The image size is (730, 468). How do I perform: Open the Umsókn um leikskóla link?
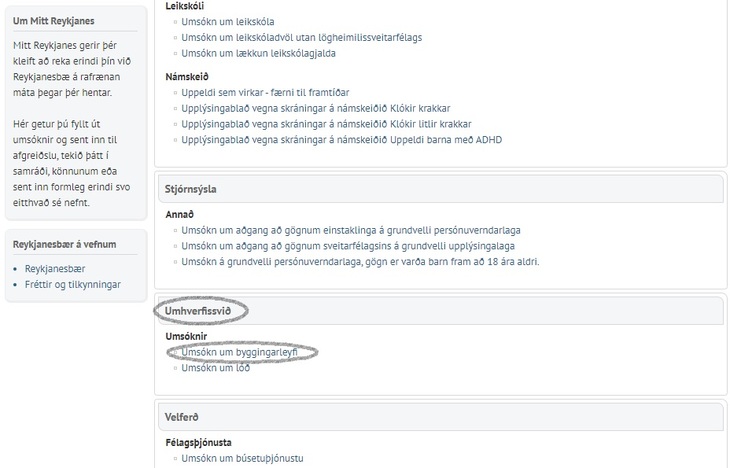click(228, 22)
